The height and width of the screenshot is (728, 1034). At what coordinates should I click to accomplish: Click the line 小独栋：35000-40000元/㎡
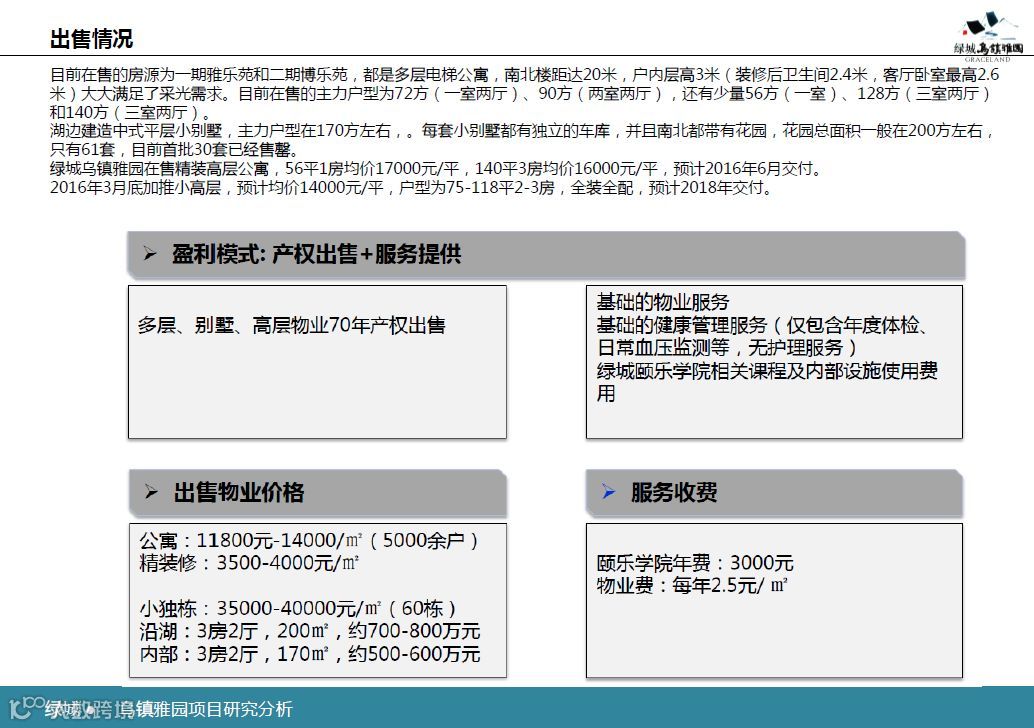[x=297, y=608]
